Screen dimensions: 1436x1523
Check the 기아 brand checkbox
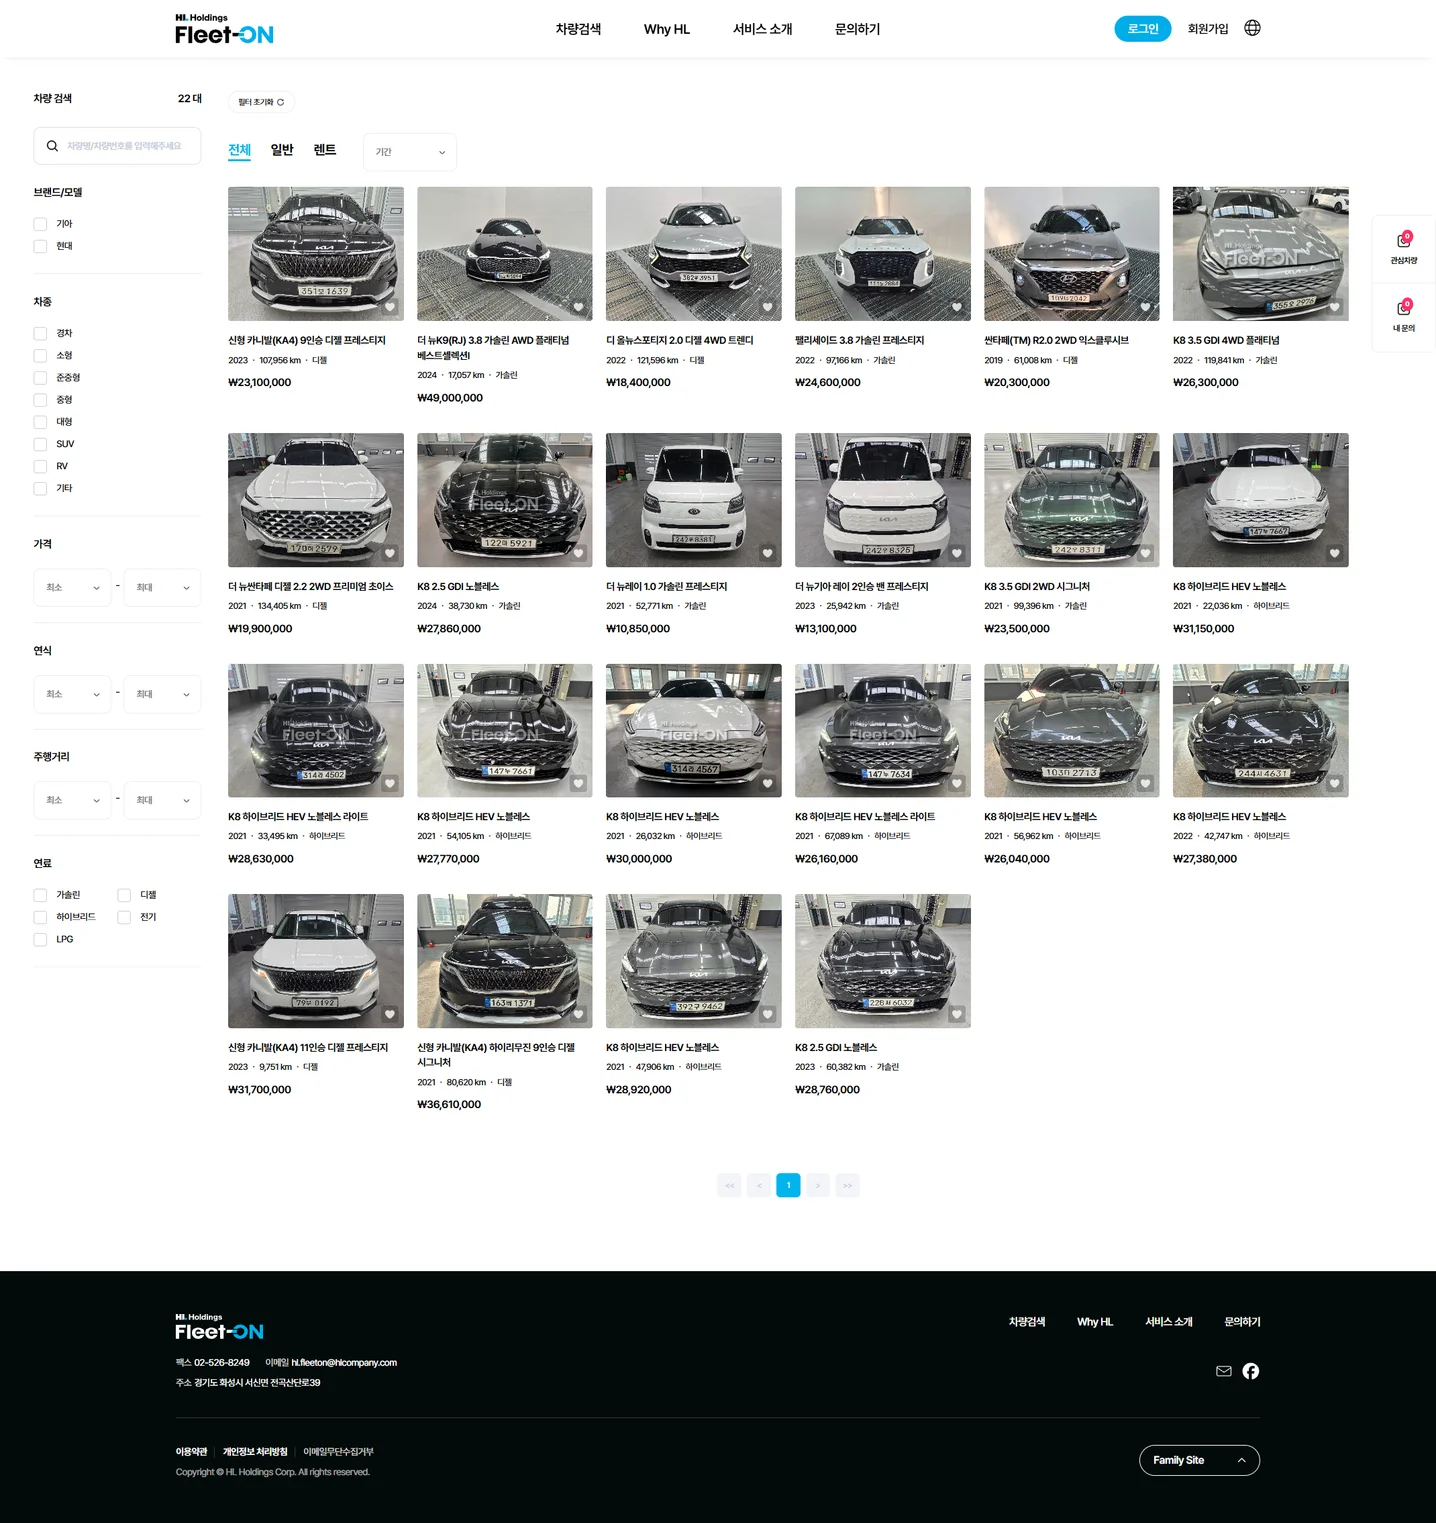coord(40,224)
